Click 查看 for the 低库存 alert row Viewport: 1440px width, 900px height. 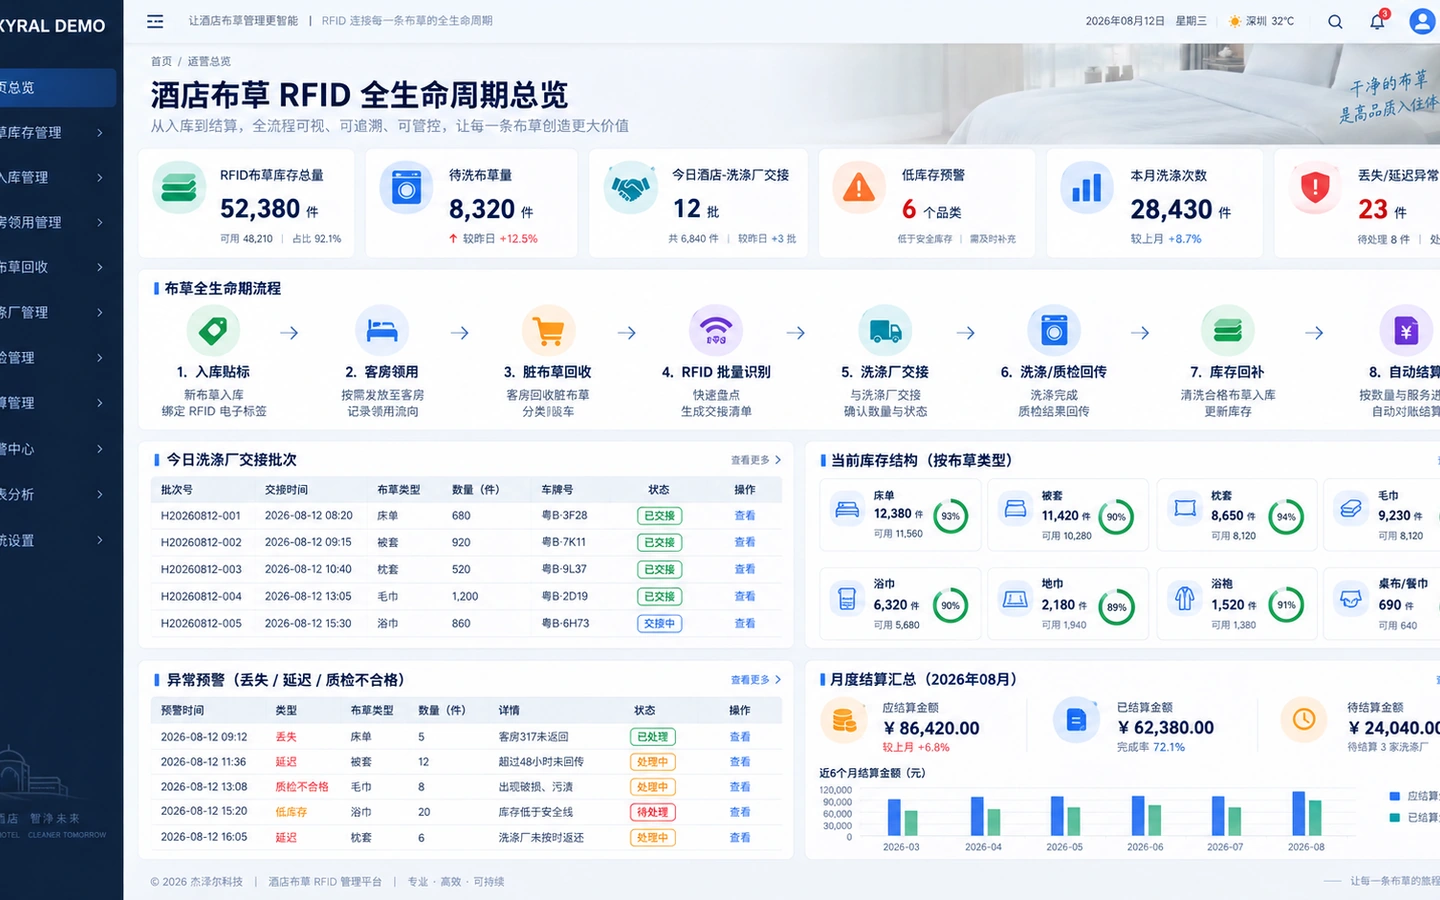coord(740,812)
